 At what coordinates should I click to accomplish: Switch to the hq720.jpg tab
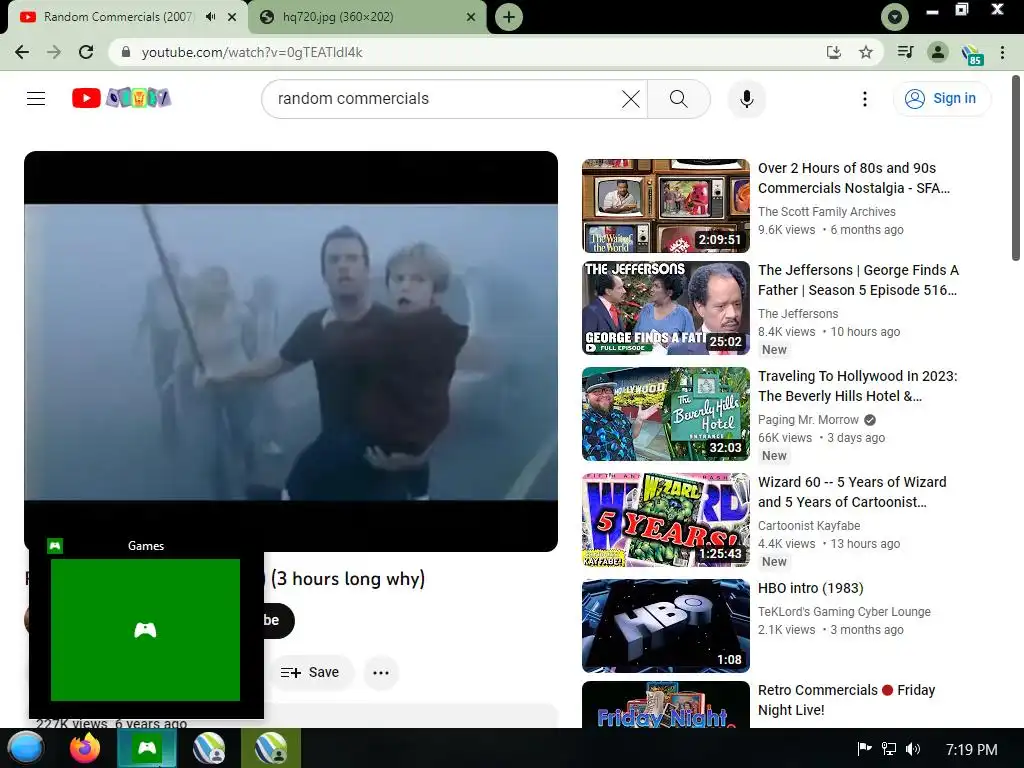pyautogui.click(x=367, y=17)
